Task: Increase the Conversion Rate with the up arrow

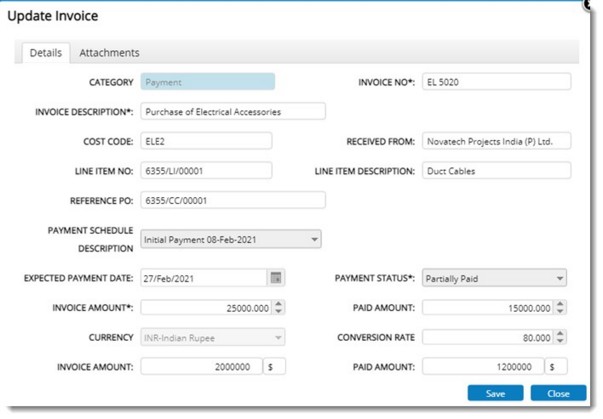Action: coord(560,333)
